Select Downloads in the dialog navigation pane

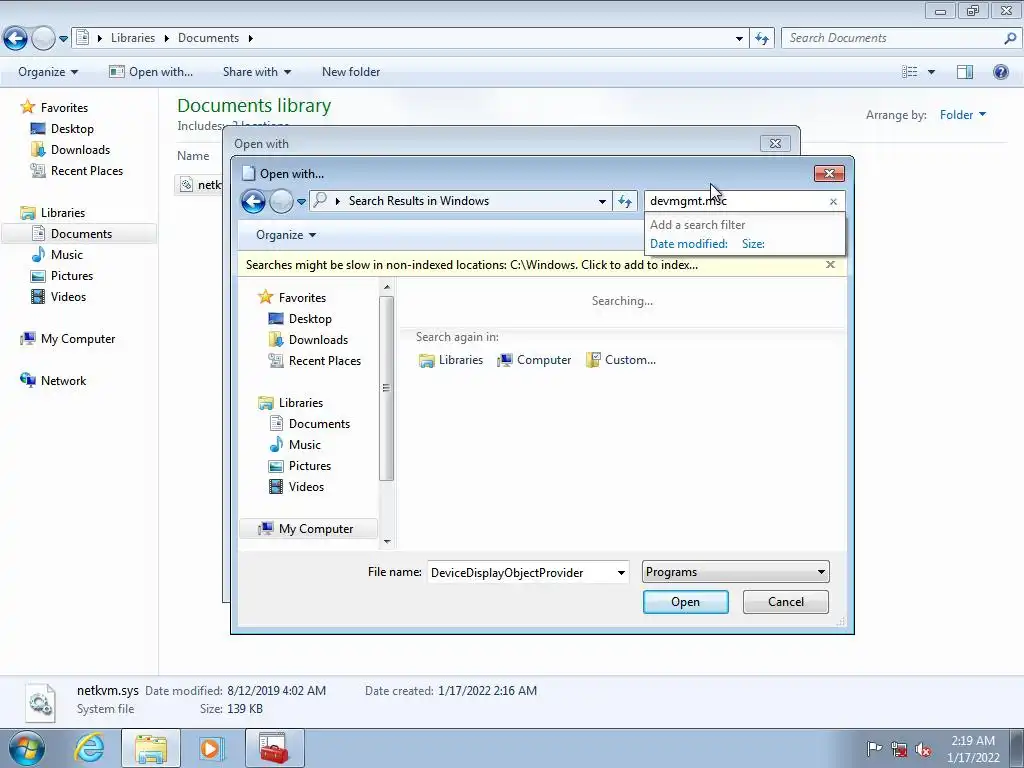tap(308, 340)
